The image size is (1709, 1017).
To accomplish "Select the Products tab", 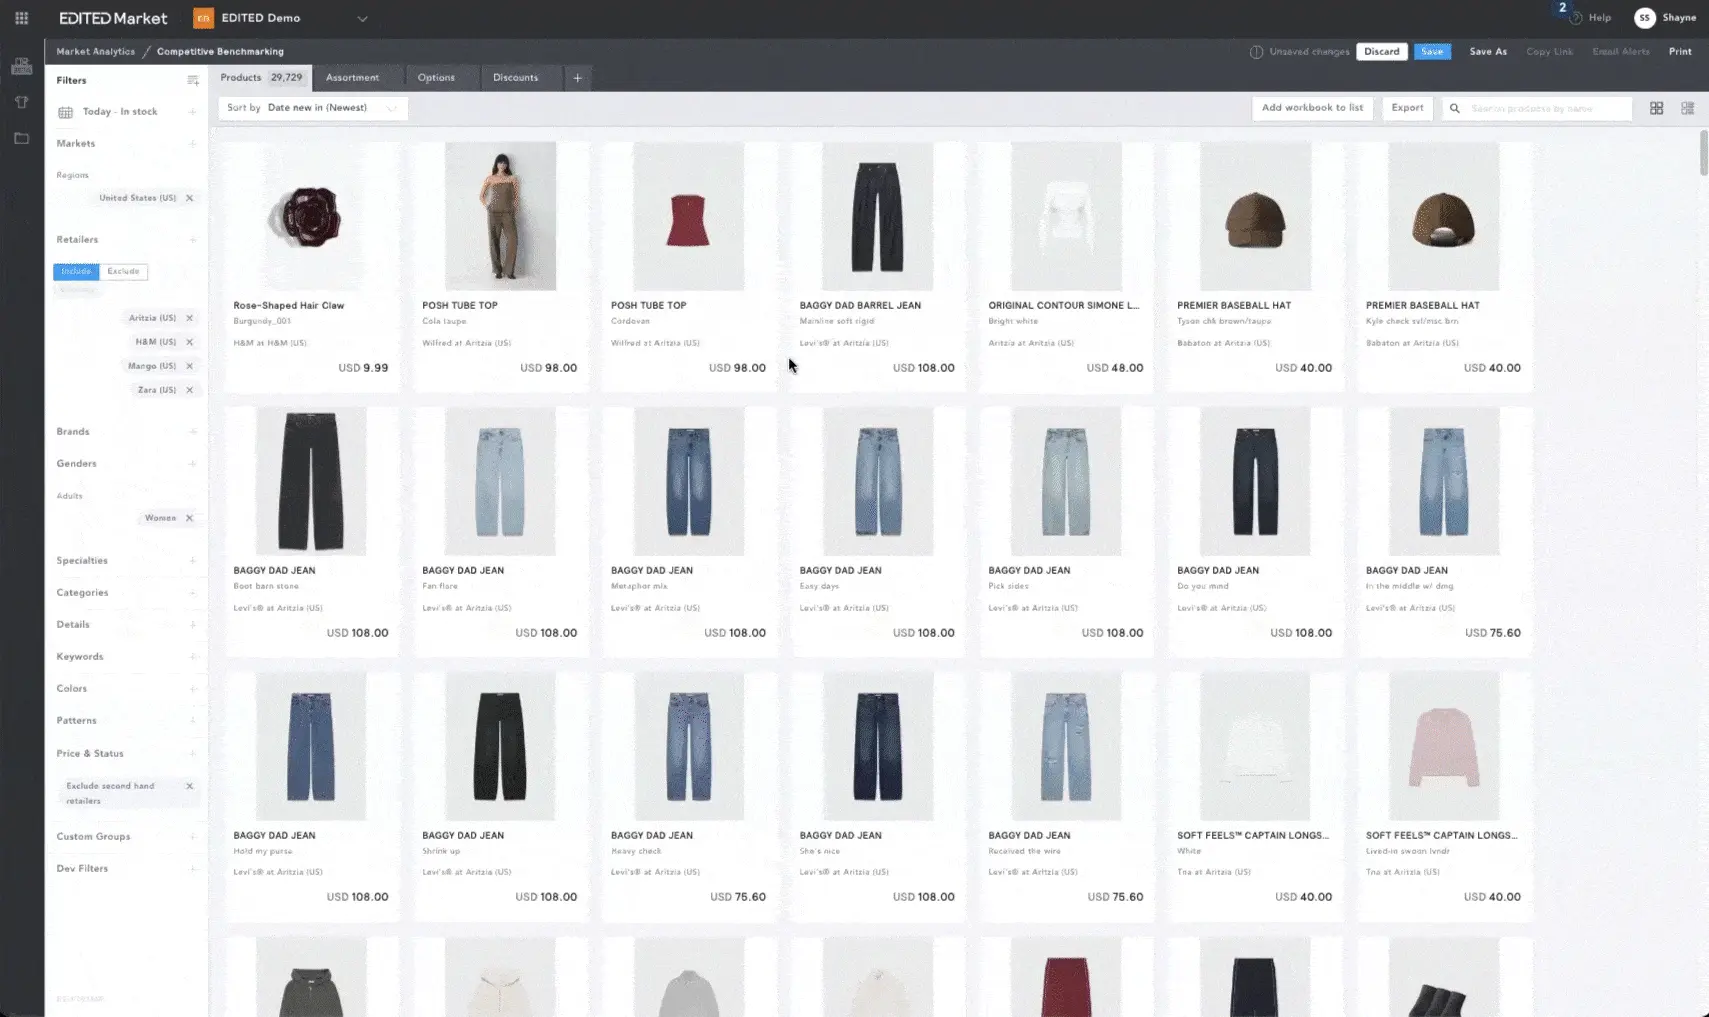I will click(x=260, y=78).
